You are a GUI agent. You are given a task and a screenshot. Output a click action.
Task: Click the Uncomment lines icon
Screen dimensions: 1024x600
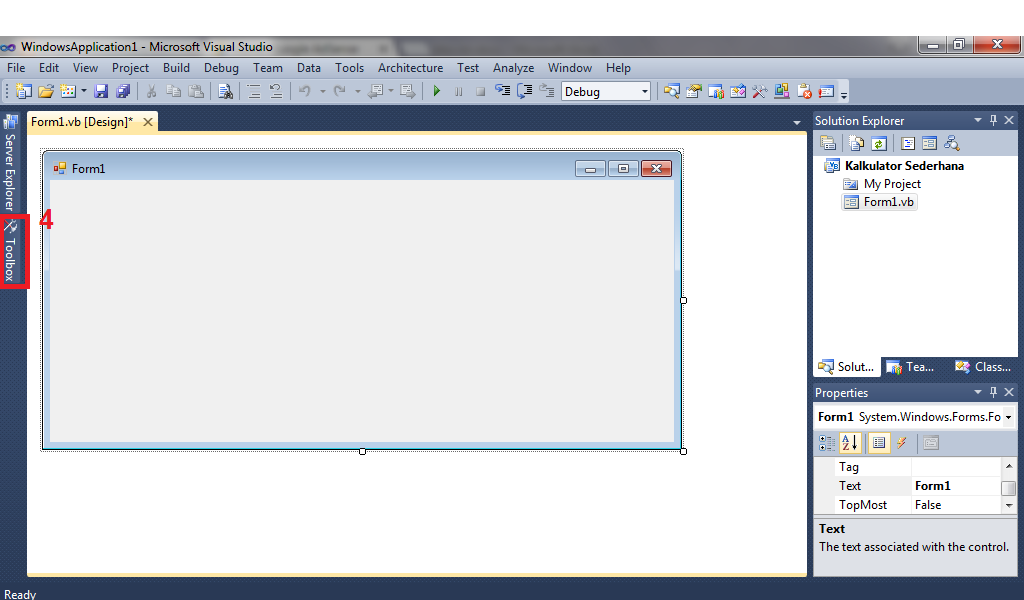pyautogui.click(x=276, y=91)
